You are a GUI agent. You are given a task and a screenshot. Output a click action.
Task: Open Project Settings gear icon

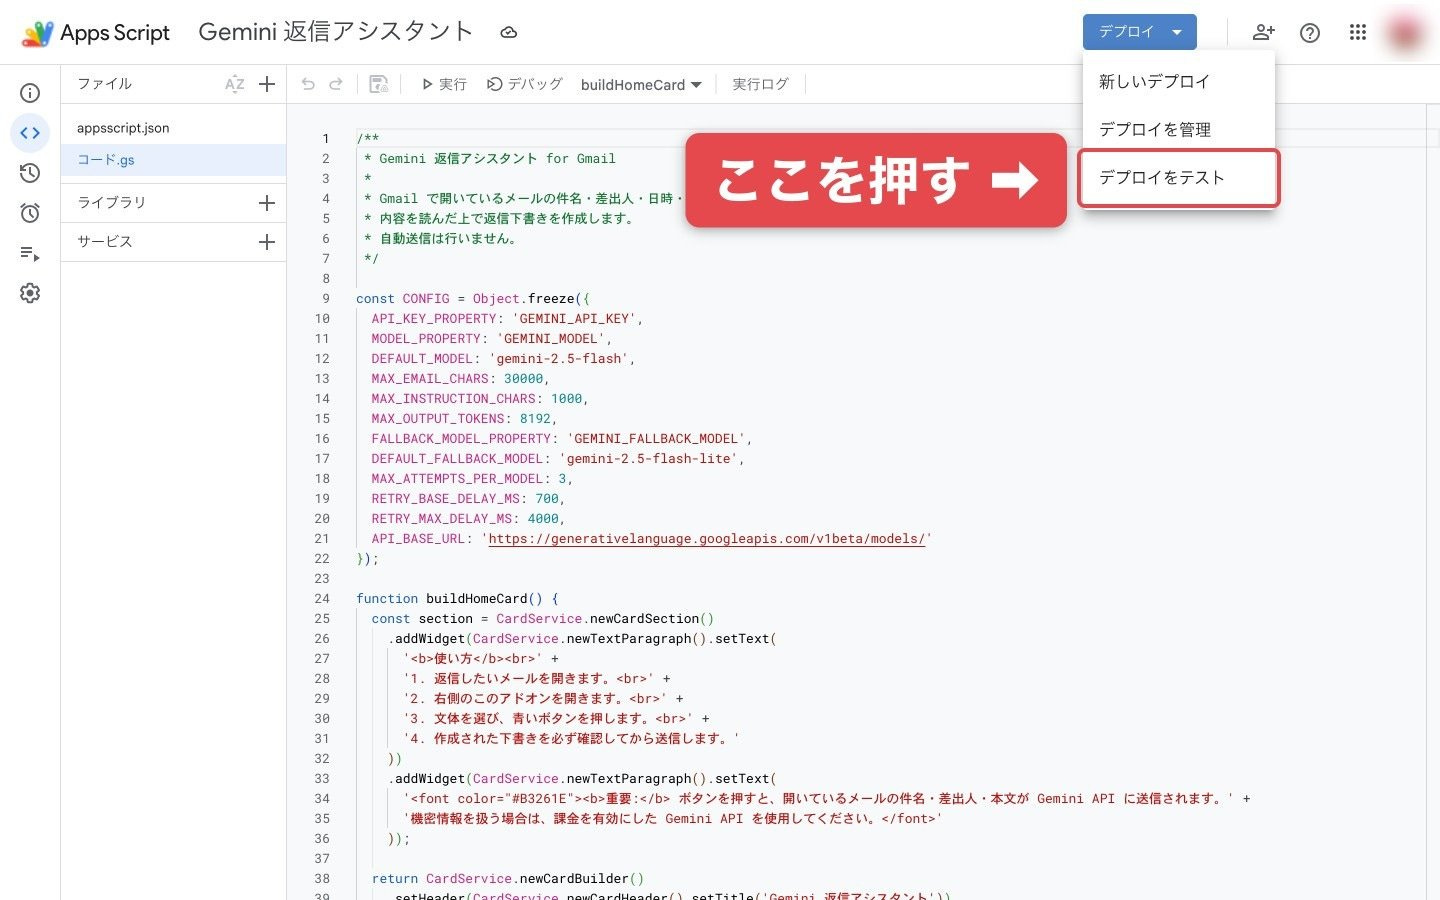click(x=30, y=293)
